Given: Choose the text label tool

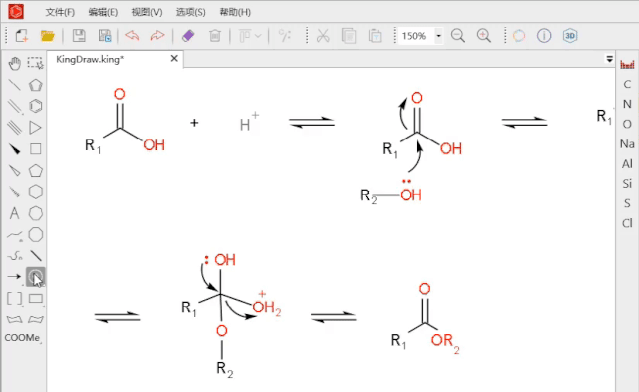Looking at the screenshot, I should [x=15, y=213].
